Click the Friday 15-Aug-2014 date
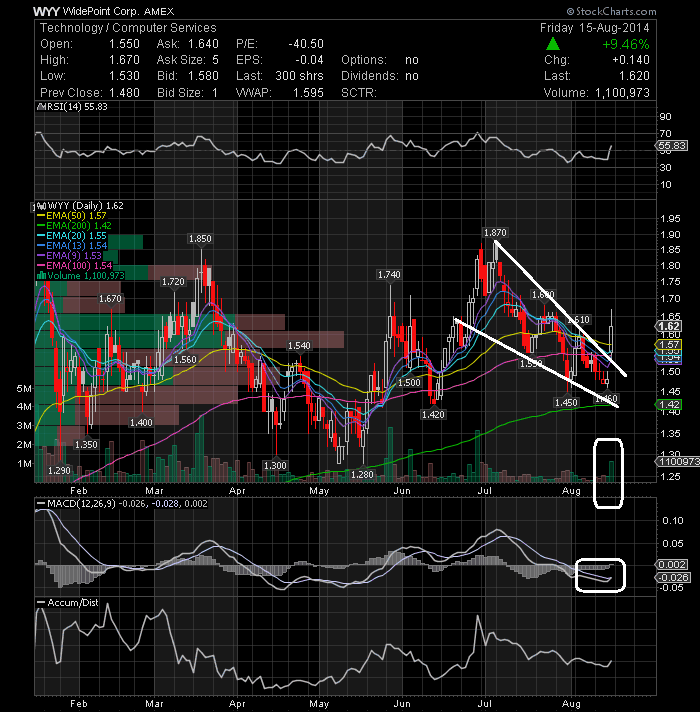 (595, 28)
